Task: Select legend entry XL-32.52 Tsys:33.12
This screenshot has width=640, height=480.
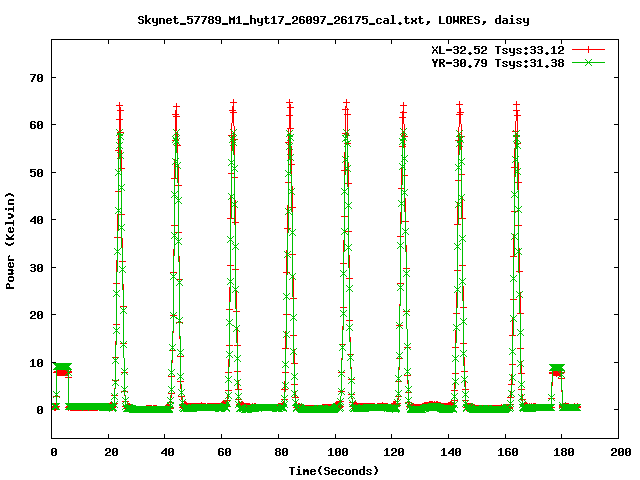Action: [x=498, y=50]
